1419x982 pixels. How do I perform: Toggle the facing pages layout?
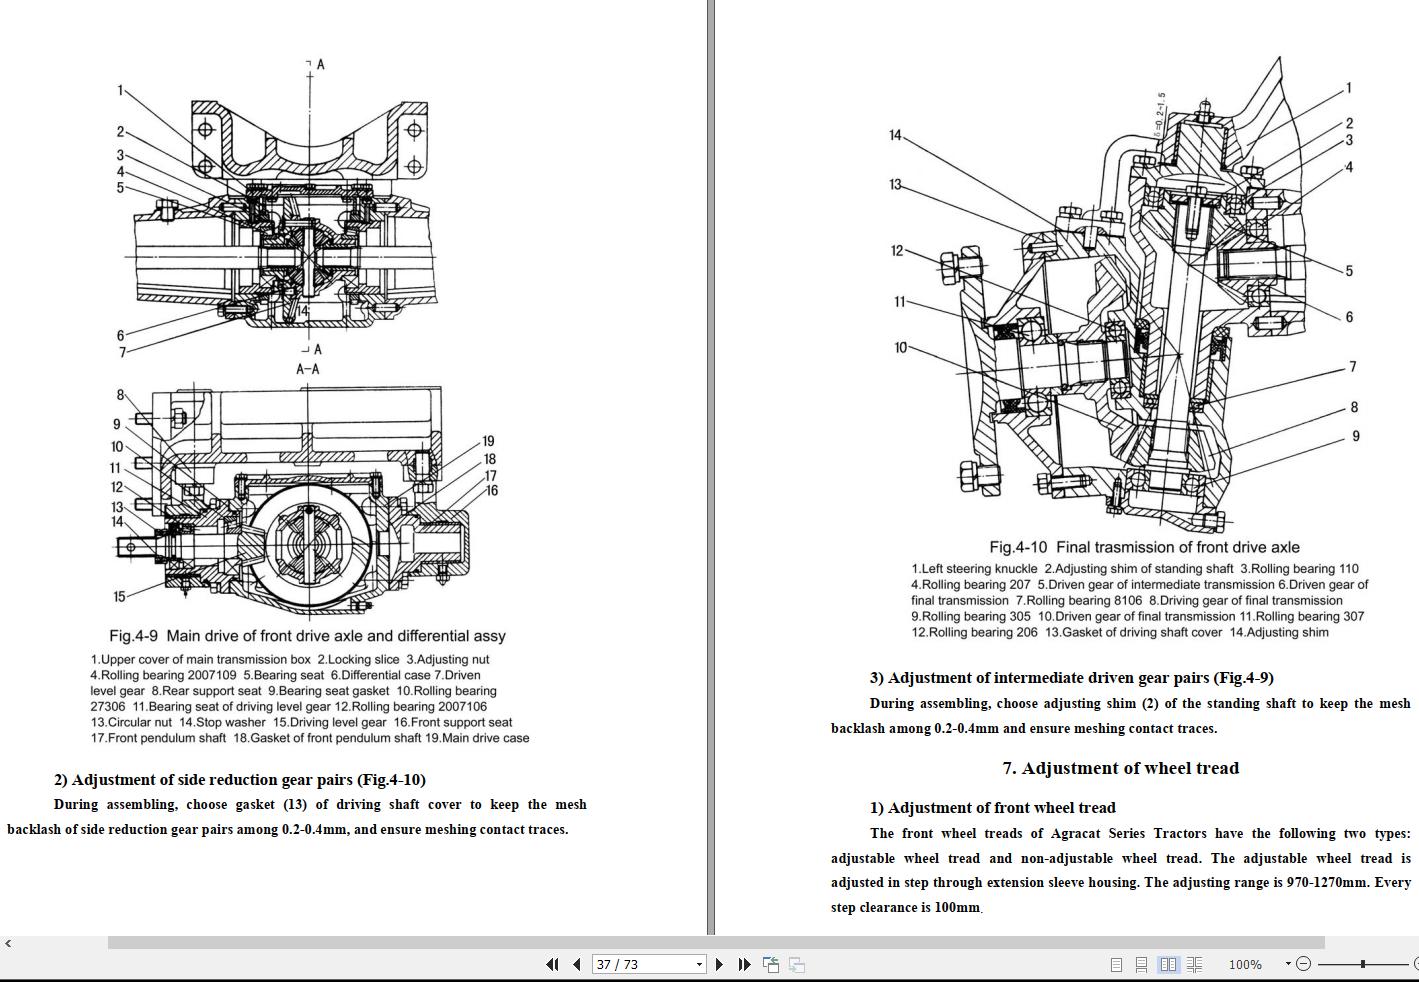(1170, 964)
